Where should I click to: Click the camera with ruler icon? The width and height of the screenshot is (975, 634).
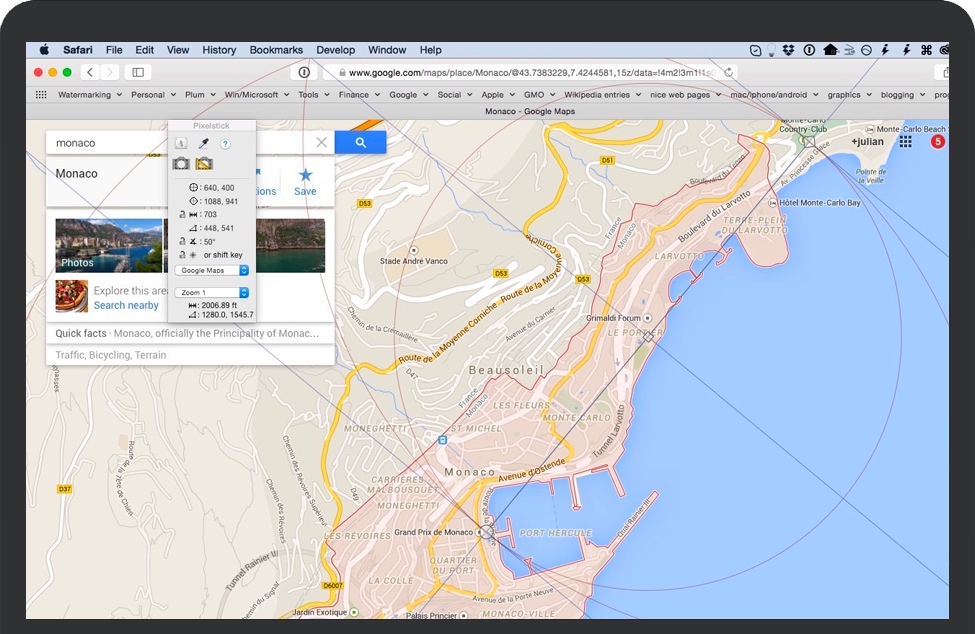pyautogui.click(x=204, y=163)
